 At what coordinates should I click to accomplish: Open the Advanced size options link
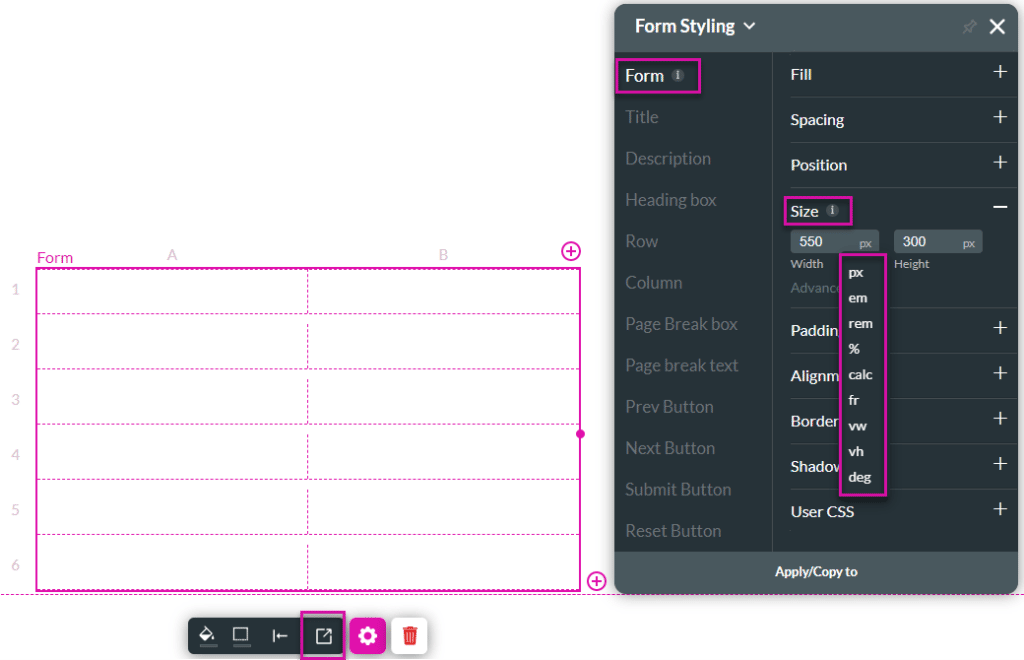point(812,287)
